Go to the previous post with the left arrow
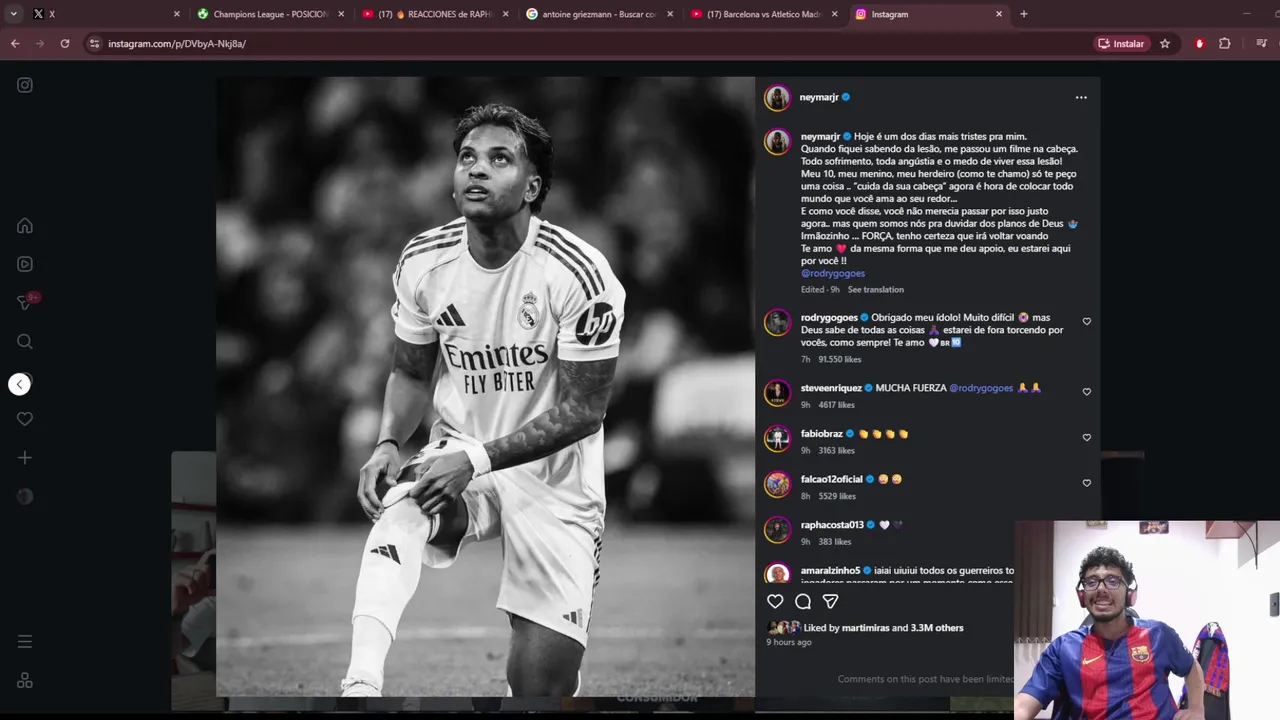Screen dimensions: 1280x720 (19, 385)
